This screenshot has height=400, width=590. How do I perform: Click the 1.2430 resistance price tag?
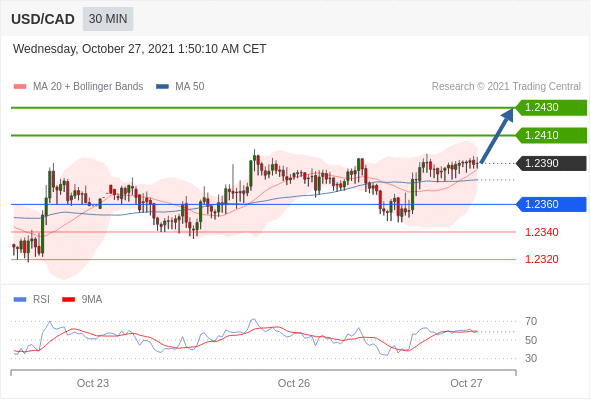click(551, 108)
